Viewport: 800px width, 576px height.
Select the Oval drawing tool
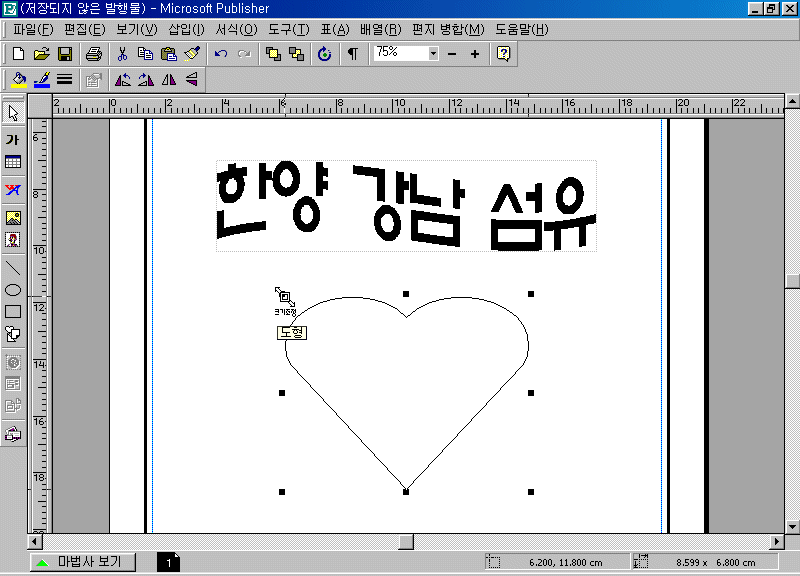click(13, 290)
